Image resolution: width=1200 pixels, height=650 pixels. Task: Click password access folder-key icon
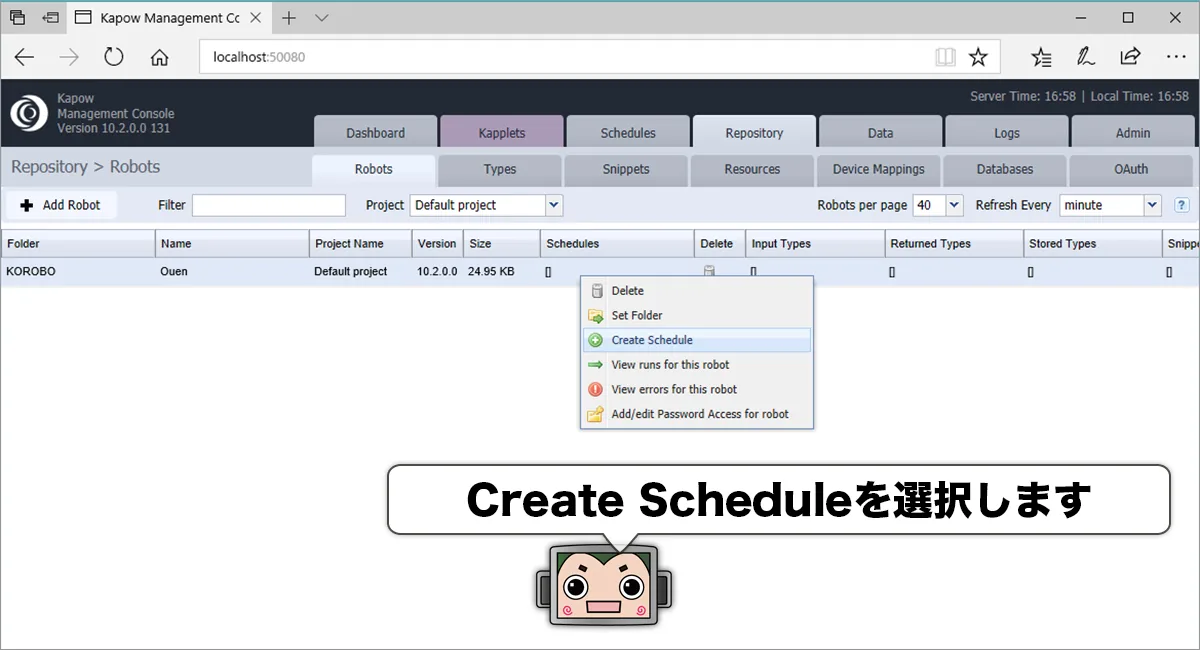596,414
